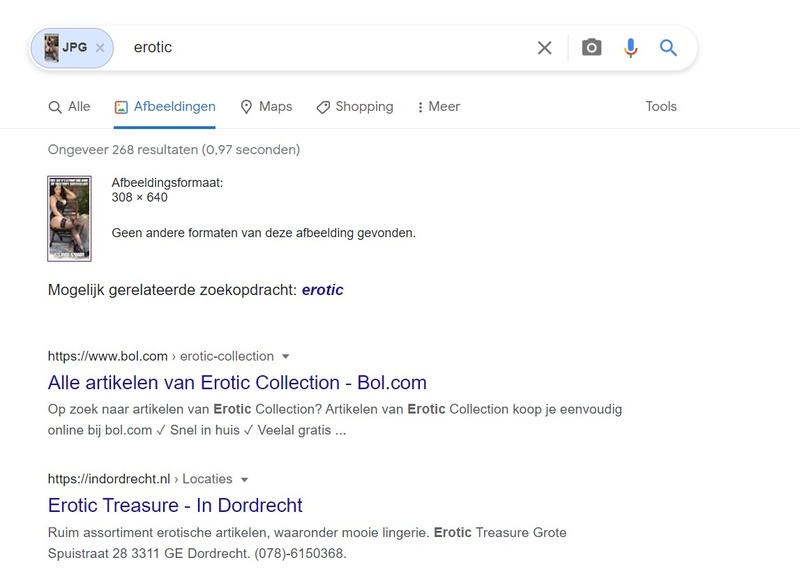Image resolution: width=800 pixels, height=581 pixels.
Task: Click the related search term erotic
Action: tap(324, 289)
